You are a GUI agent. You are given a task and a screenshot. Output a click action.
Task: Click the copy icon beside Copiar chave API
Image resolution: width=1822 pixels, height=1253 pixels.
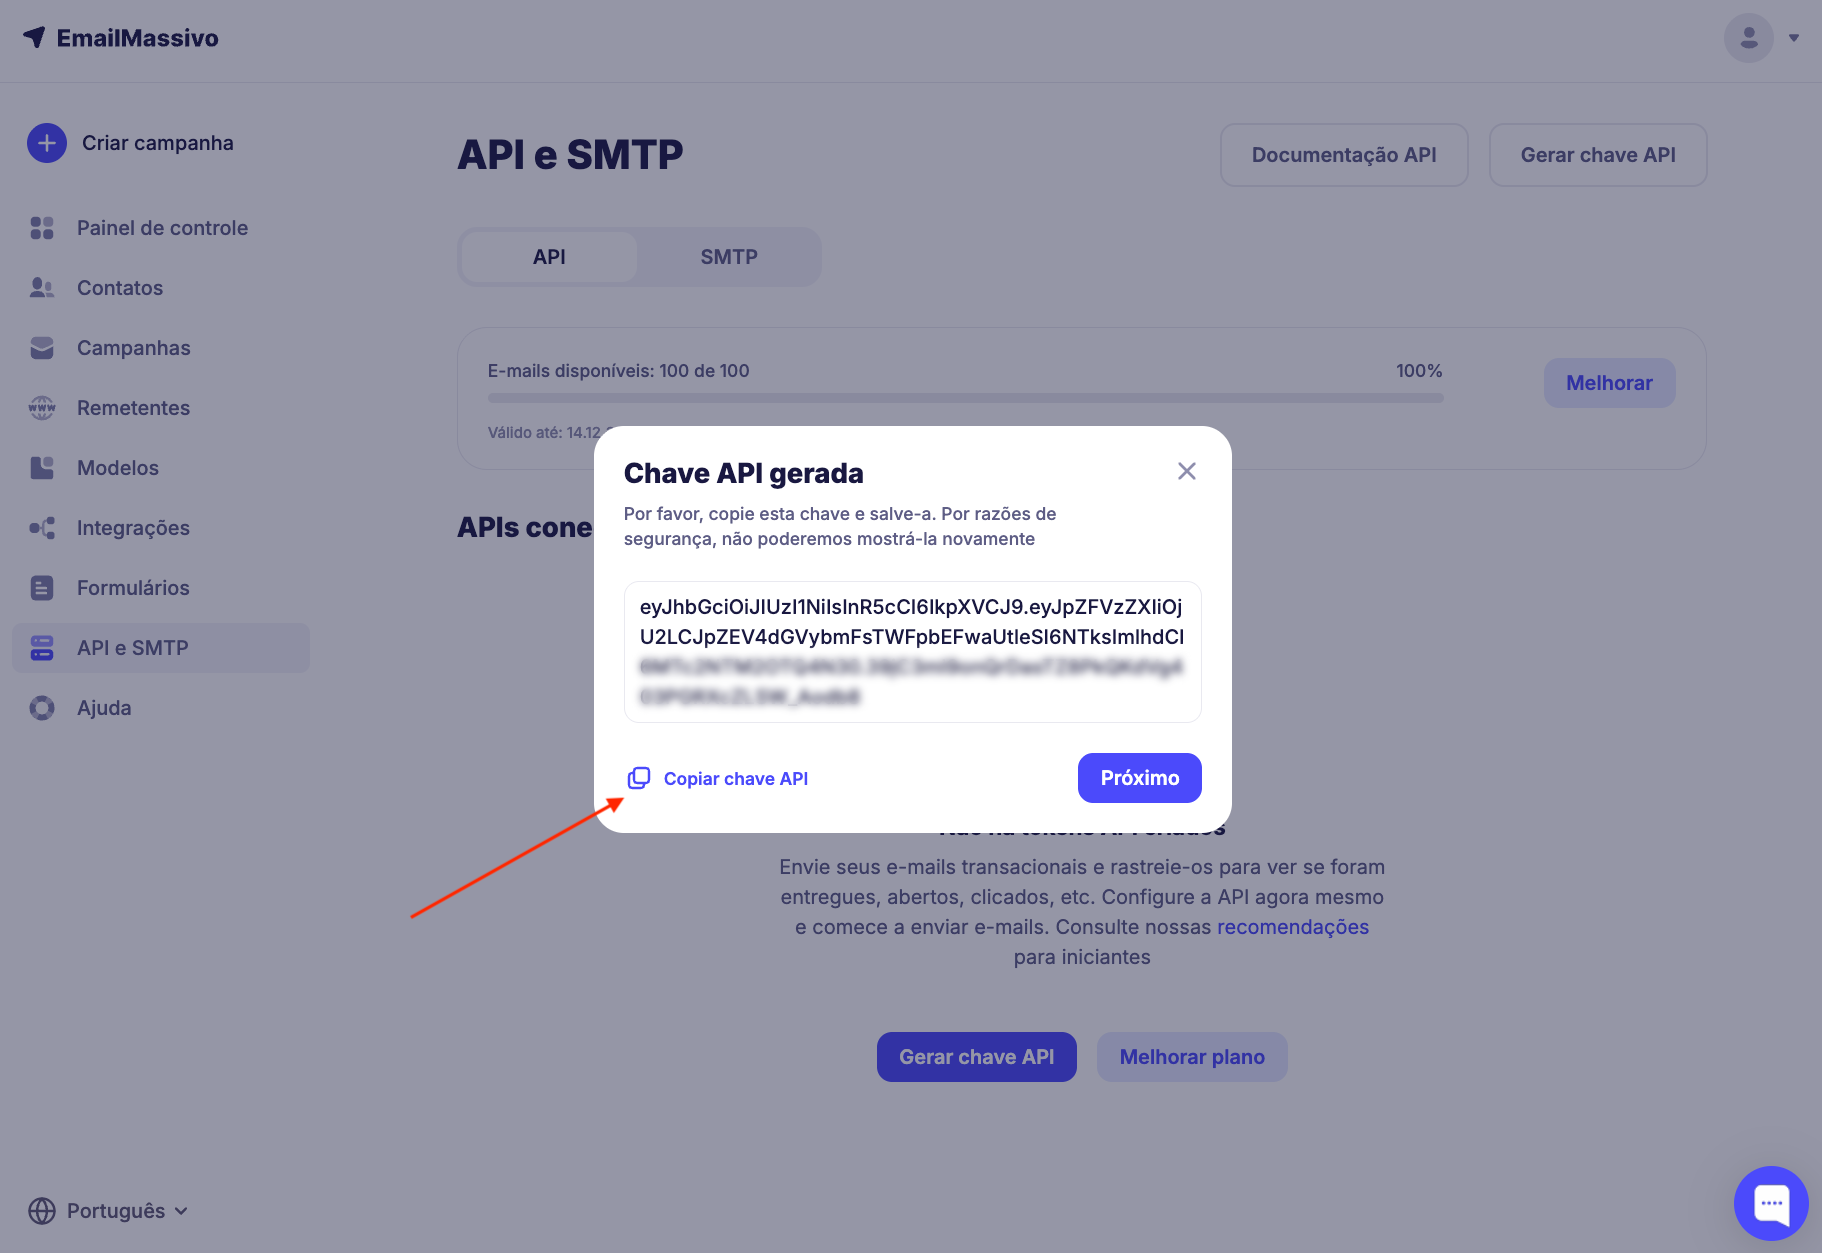pyautogui.click(x=639, y=778)
